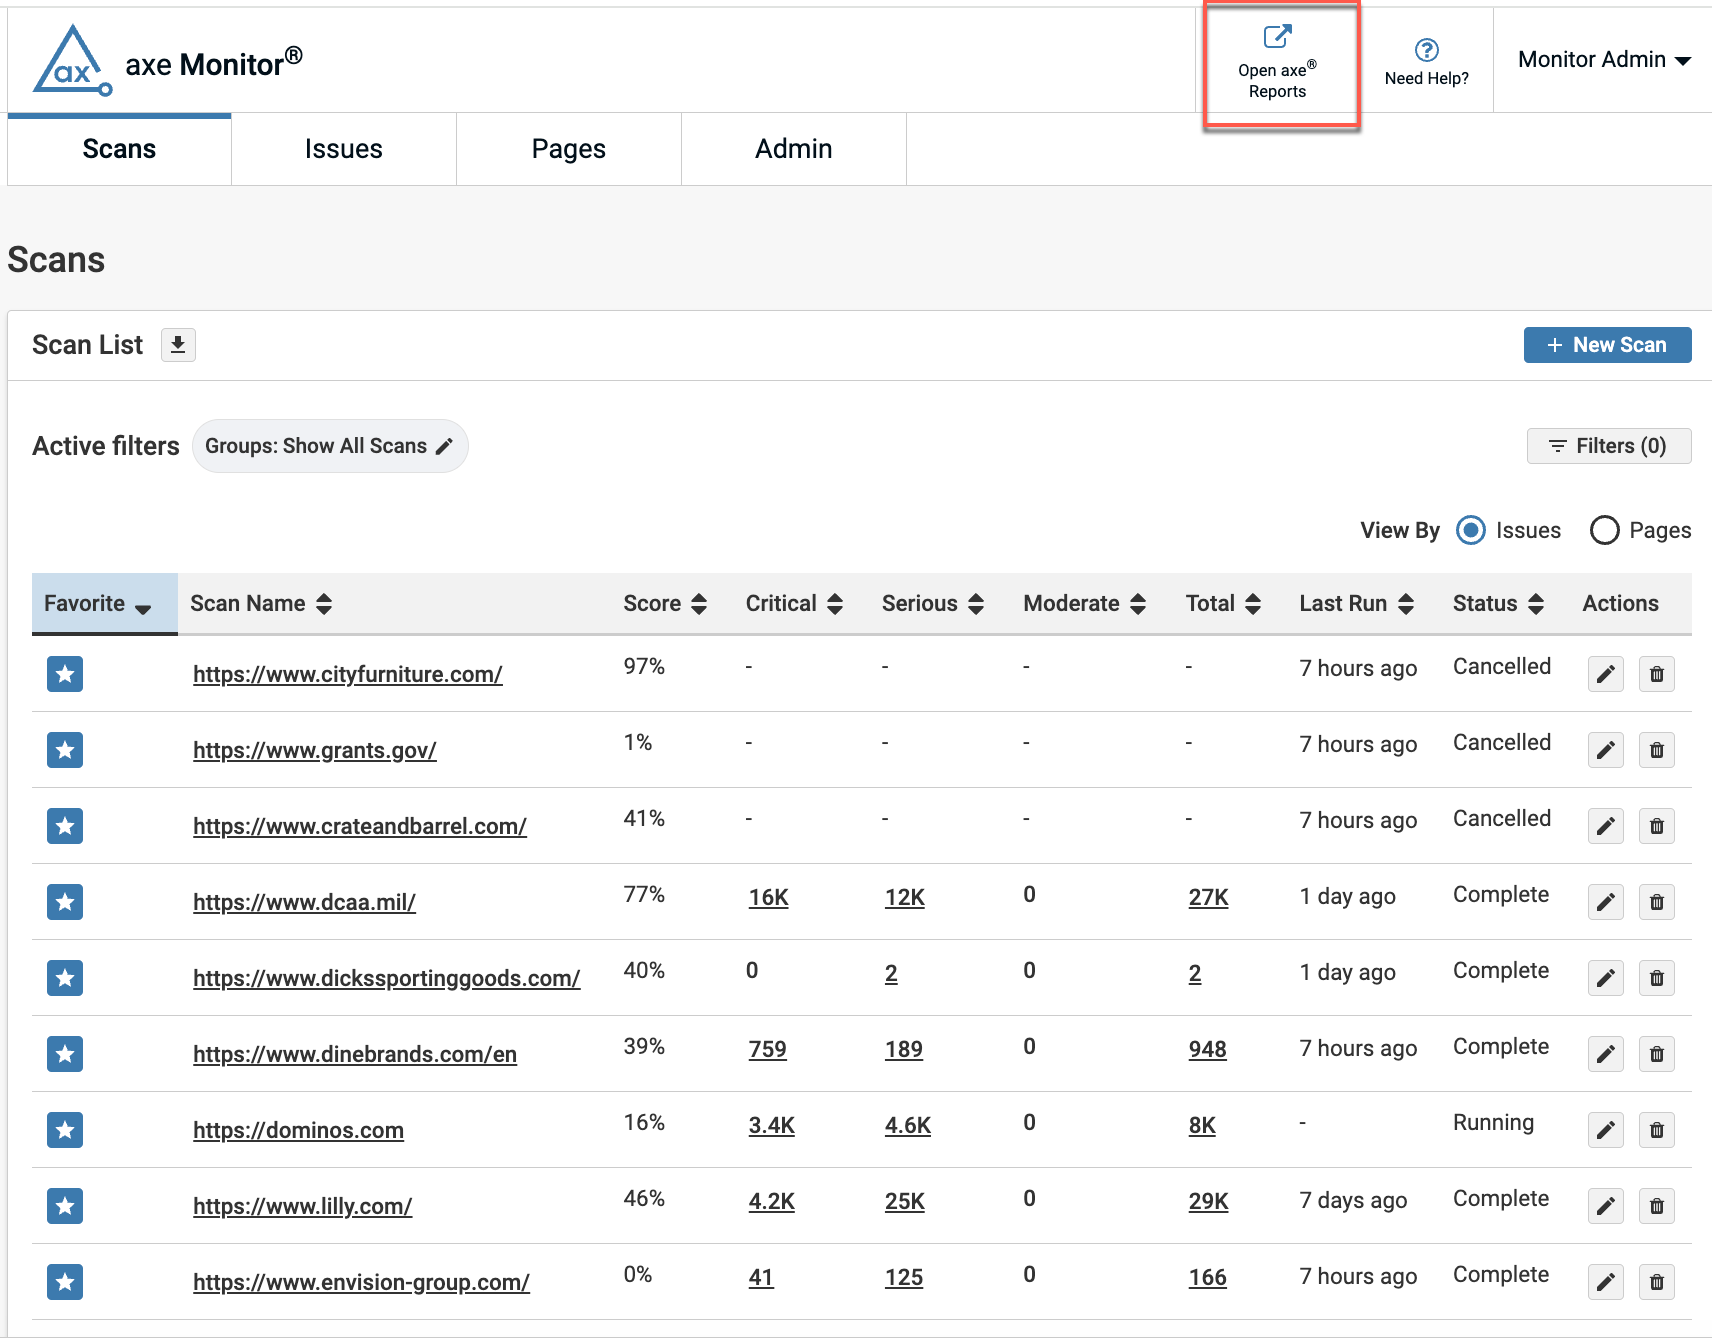The height and width of the screenshot is (1338, 1712).
Task: Sort scans by Score column
Action: click(x=665, y=604)
